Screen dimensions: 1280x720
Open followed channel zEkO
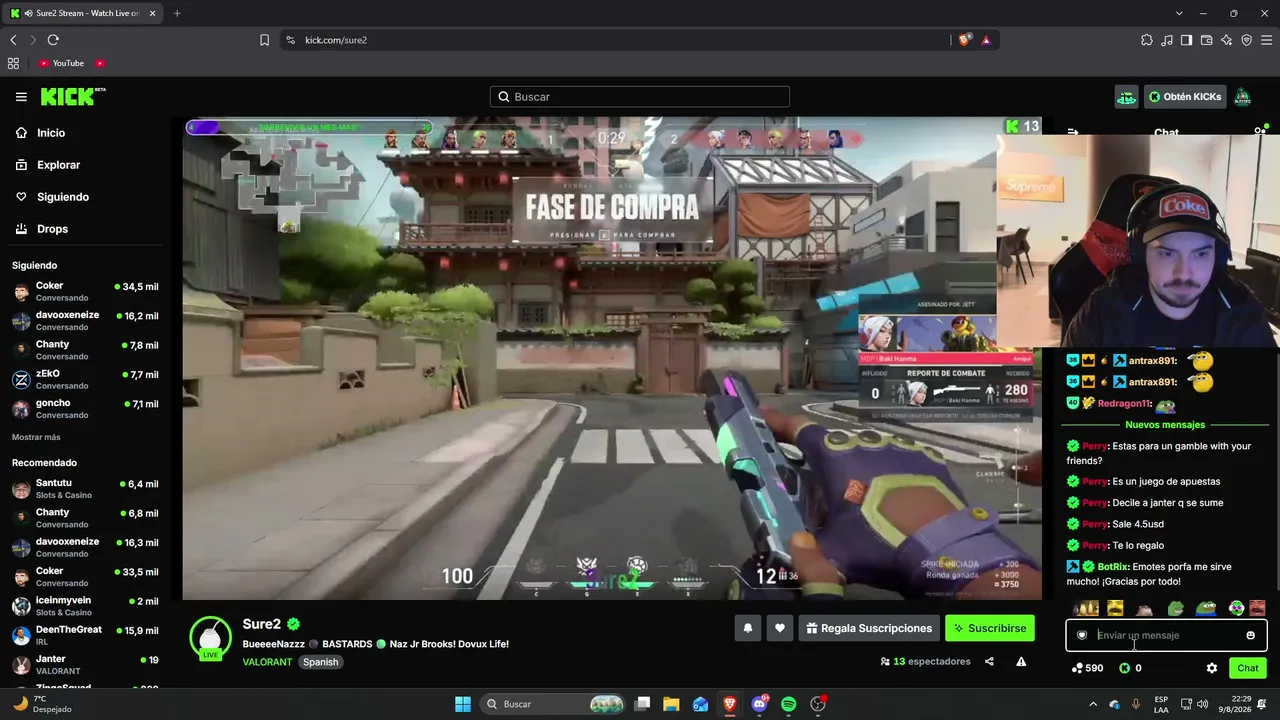click(x=85, y=380)
